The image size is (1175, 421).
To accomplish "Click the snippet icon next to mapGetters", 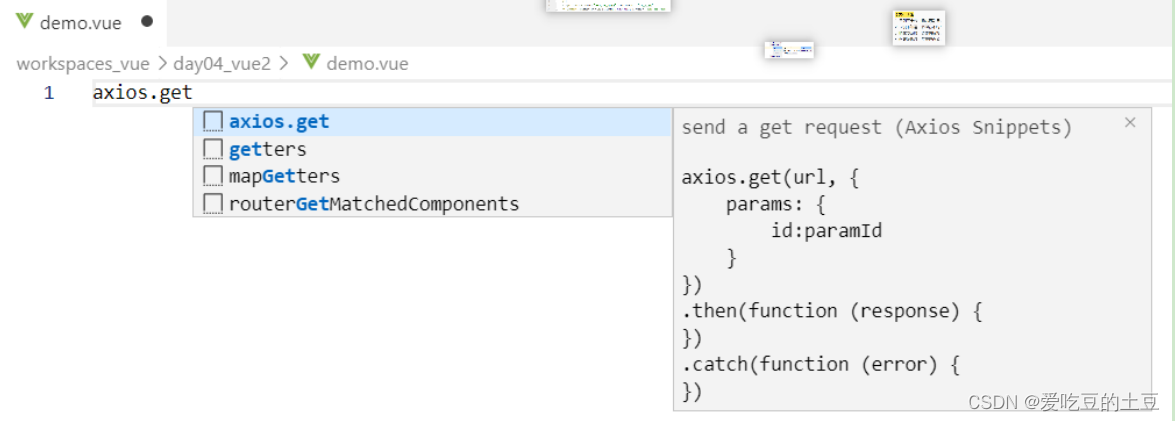I will [x=212, y=176].
